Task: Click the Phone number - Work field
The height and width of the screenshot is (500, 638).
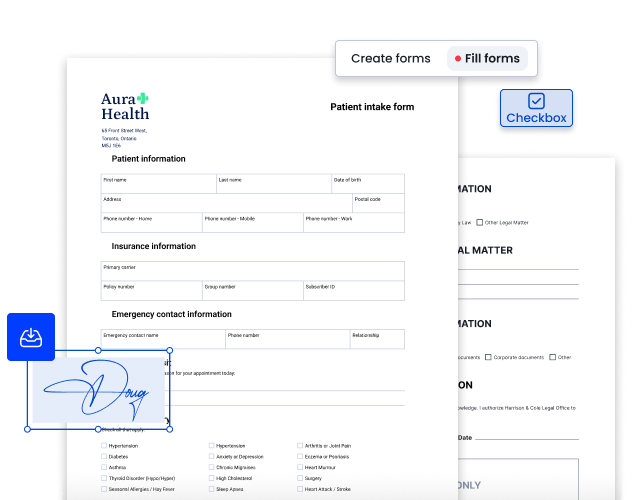Action: tap(354, 223)
